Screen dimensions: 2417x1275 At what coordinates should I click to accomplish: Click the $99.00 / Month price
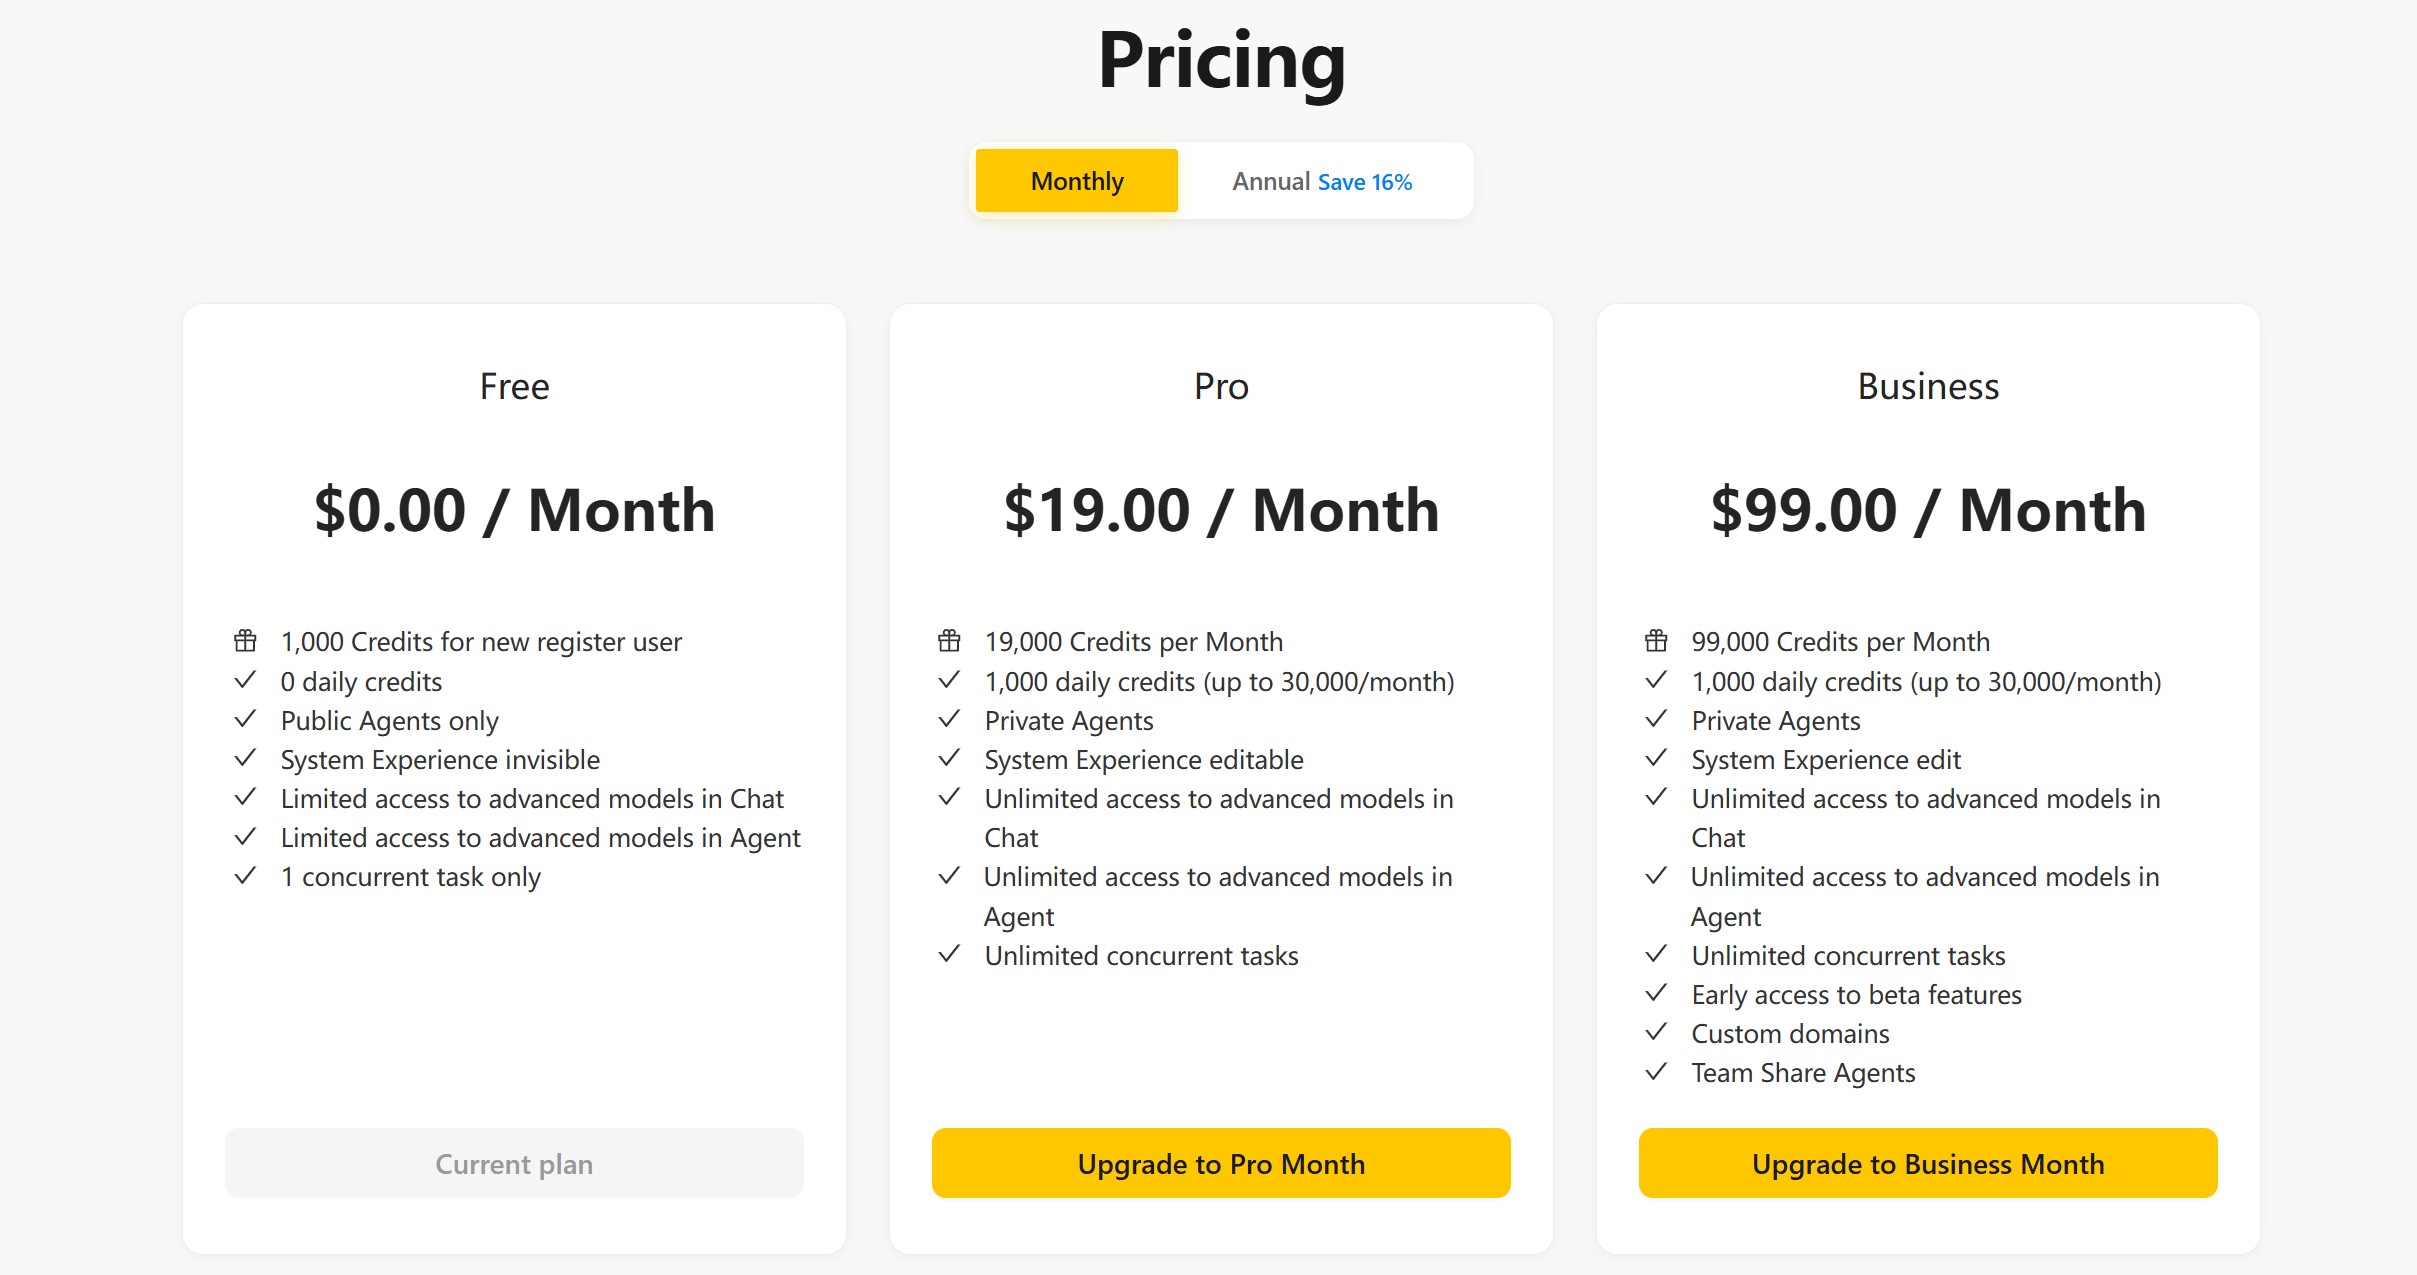tap(1928, 510)
